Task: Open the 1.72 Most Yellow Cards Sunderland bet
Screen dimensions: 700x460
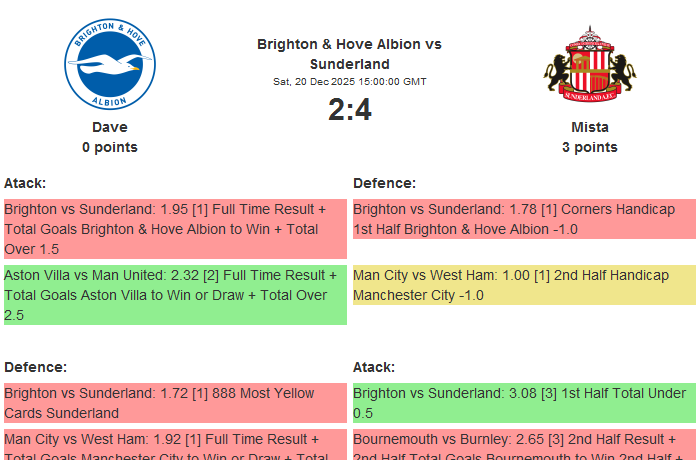Action: point(175,403)
